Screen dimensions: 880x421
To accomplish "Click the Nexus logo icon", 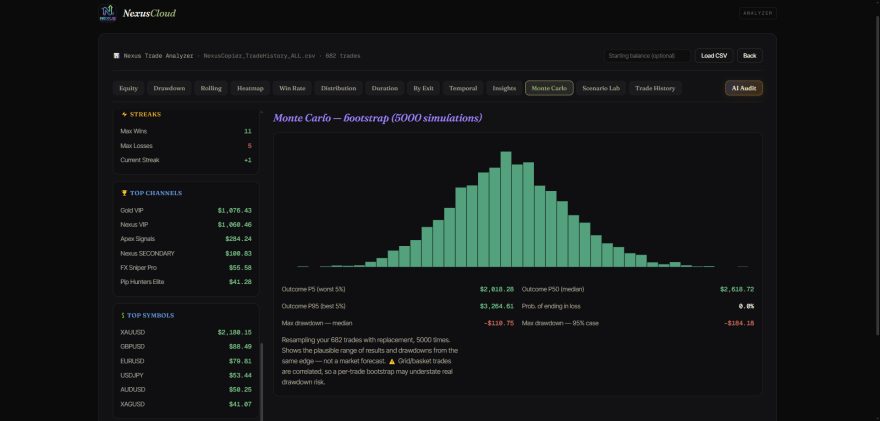I will point(107,13).
